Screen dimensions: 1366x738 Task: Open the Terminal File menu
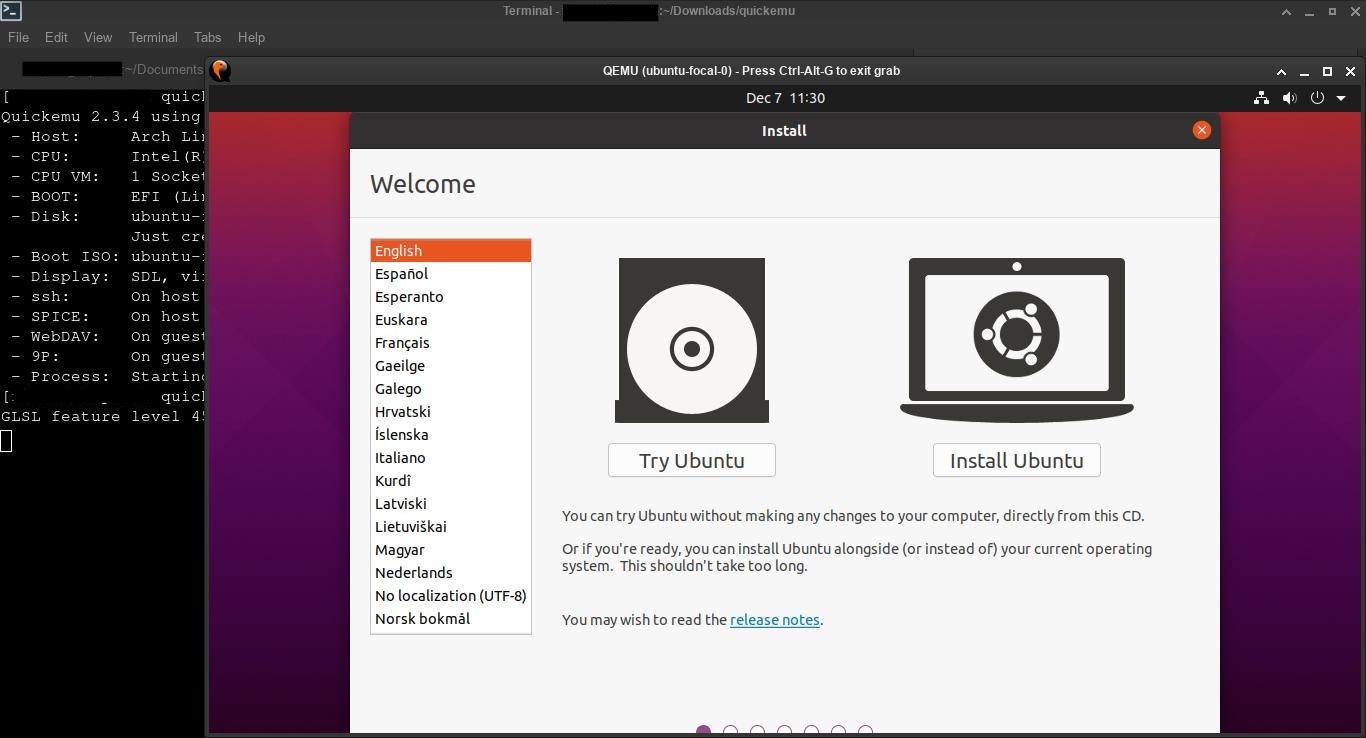pyautogui.click(x=18, y=37)
